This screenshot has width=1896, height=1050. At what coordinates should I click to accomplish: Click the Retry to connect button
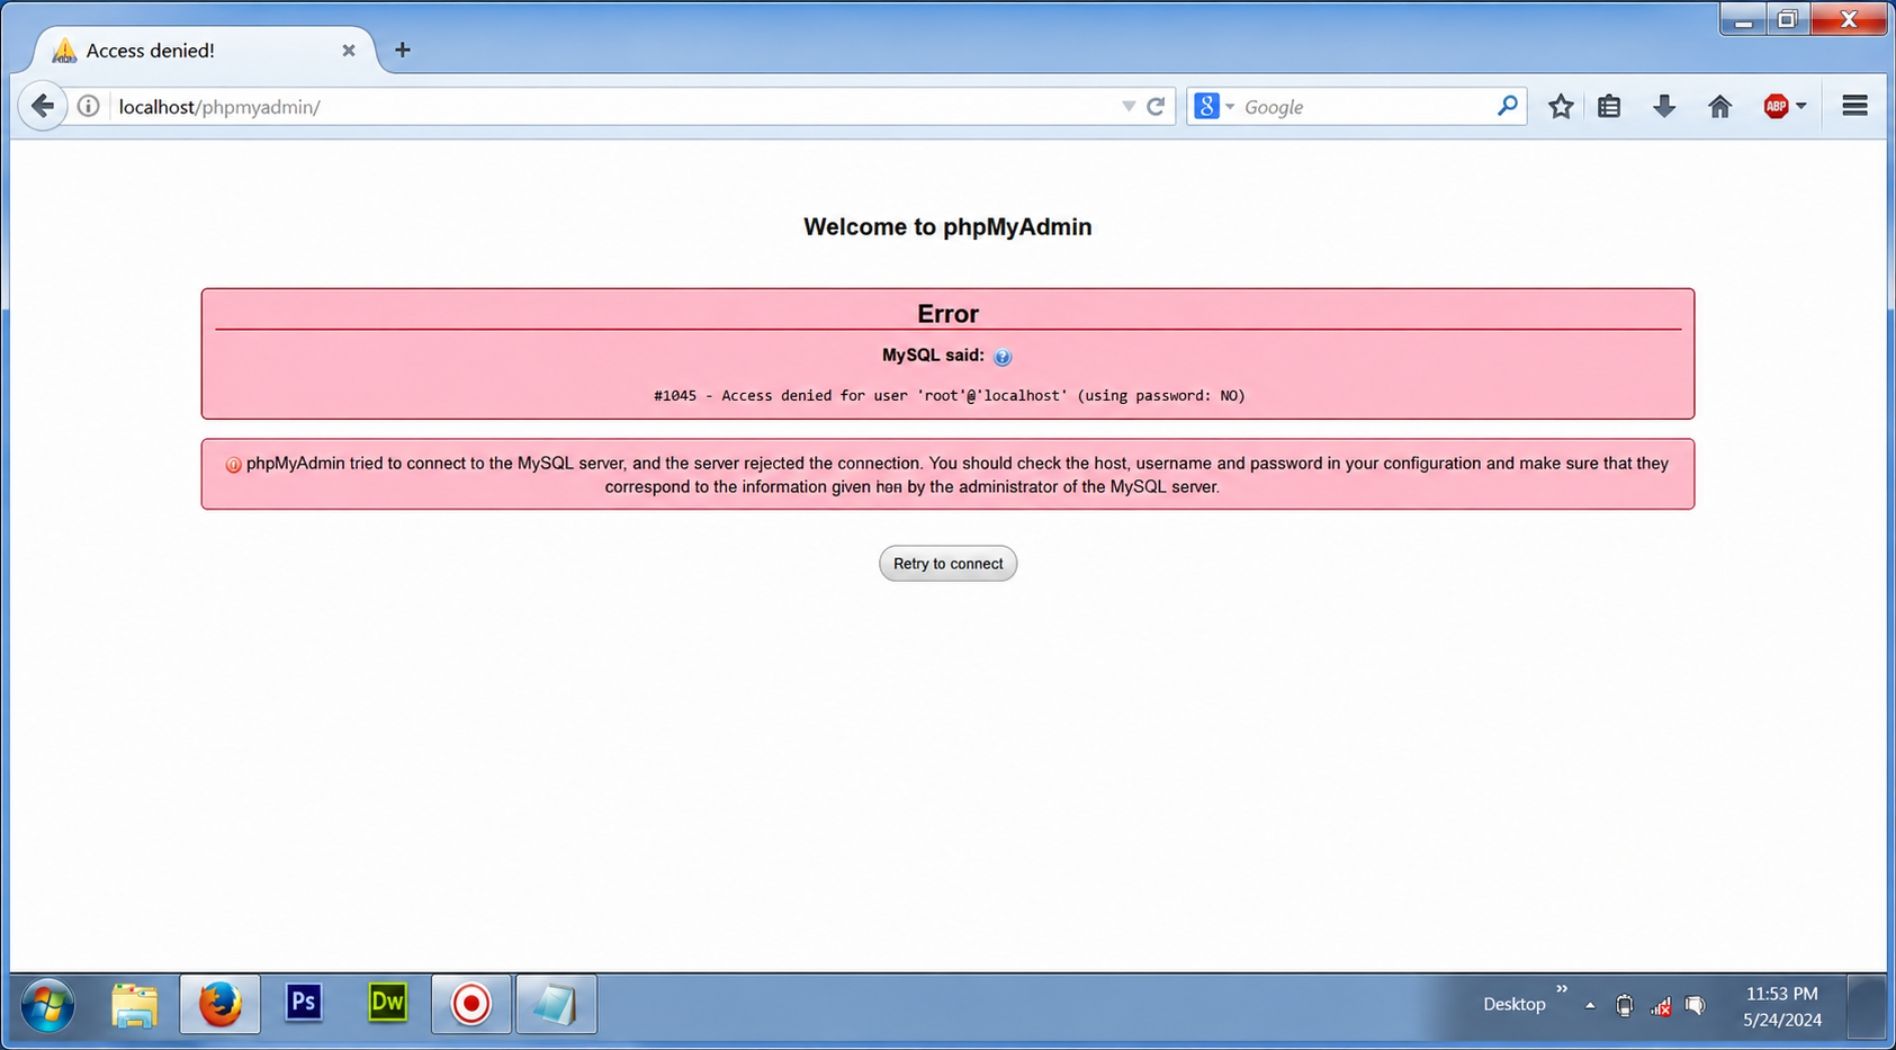pyautogui.click(x=948, y=564)
